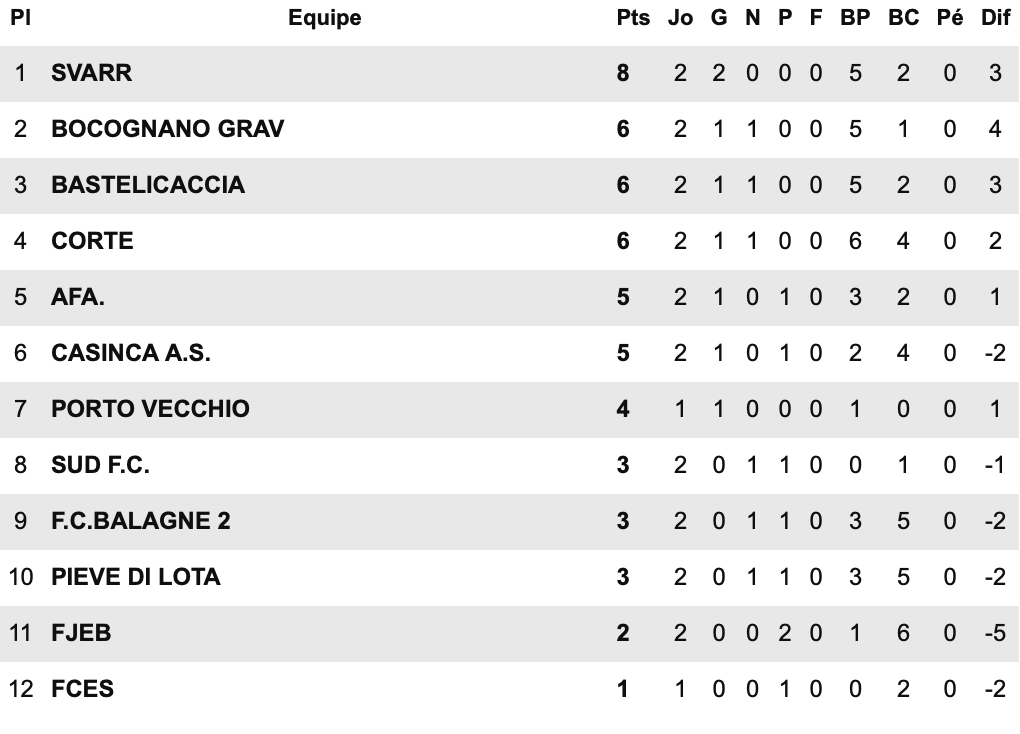1020x734 pixels.
Task: Select the CASINCA A.S. team name
Action: point(131,353)
